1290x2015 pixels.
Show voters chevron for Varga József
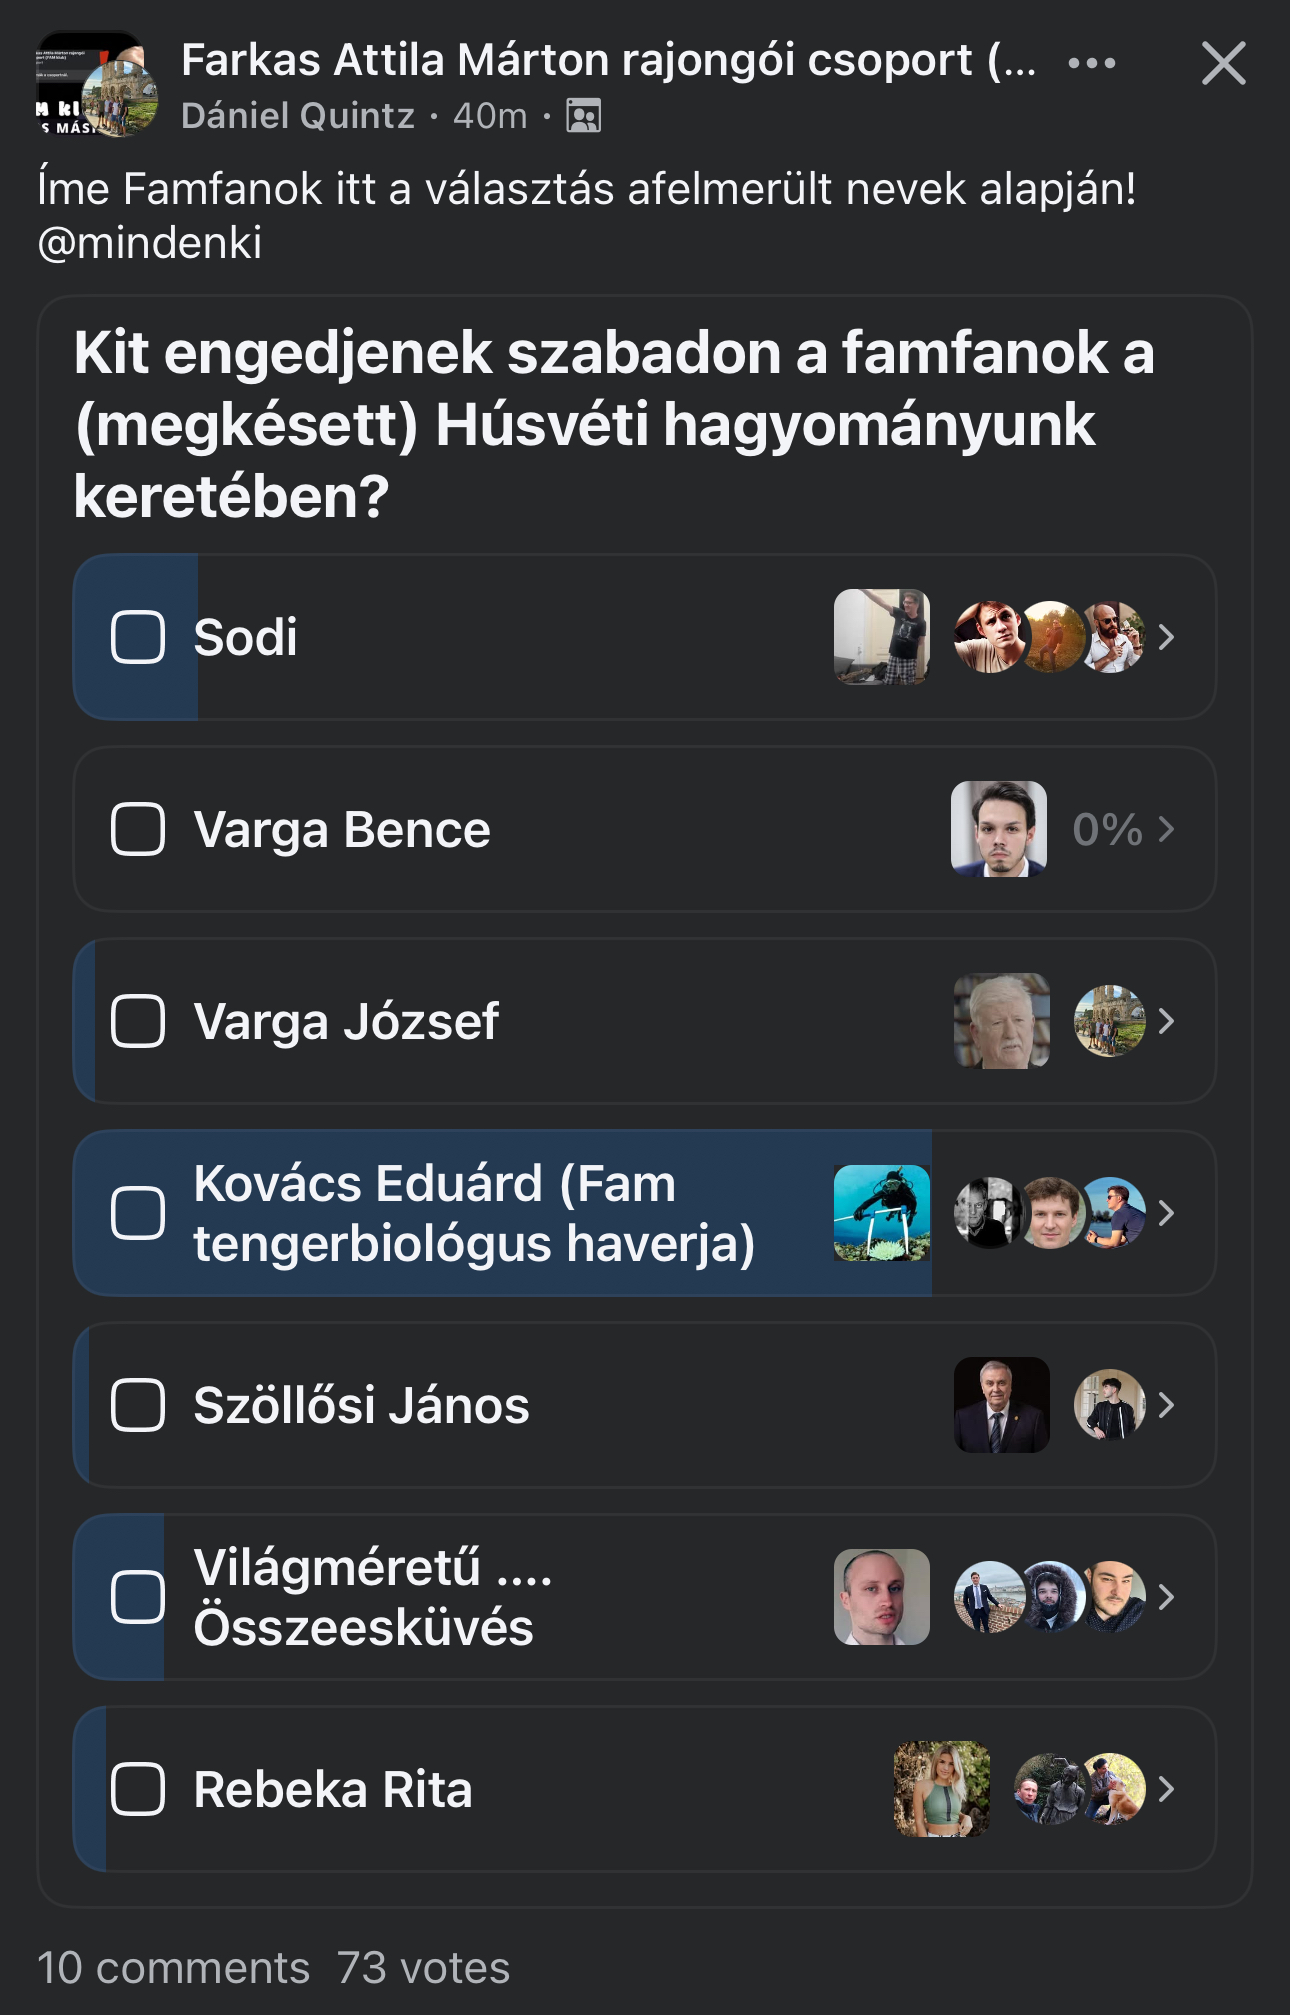(1166, 1021)
